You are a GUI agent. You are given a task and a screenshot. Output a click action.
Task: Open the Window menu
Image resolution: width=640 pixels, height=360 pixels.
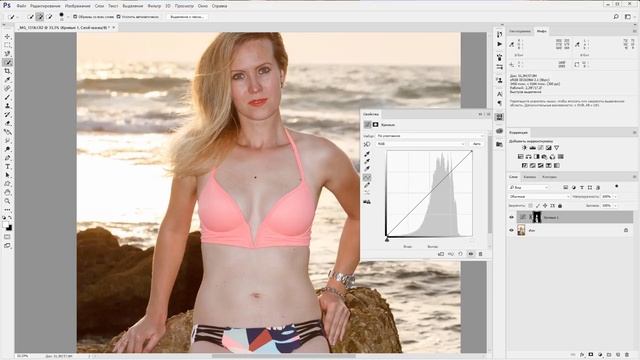[202, 6]
